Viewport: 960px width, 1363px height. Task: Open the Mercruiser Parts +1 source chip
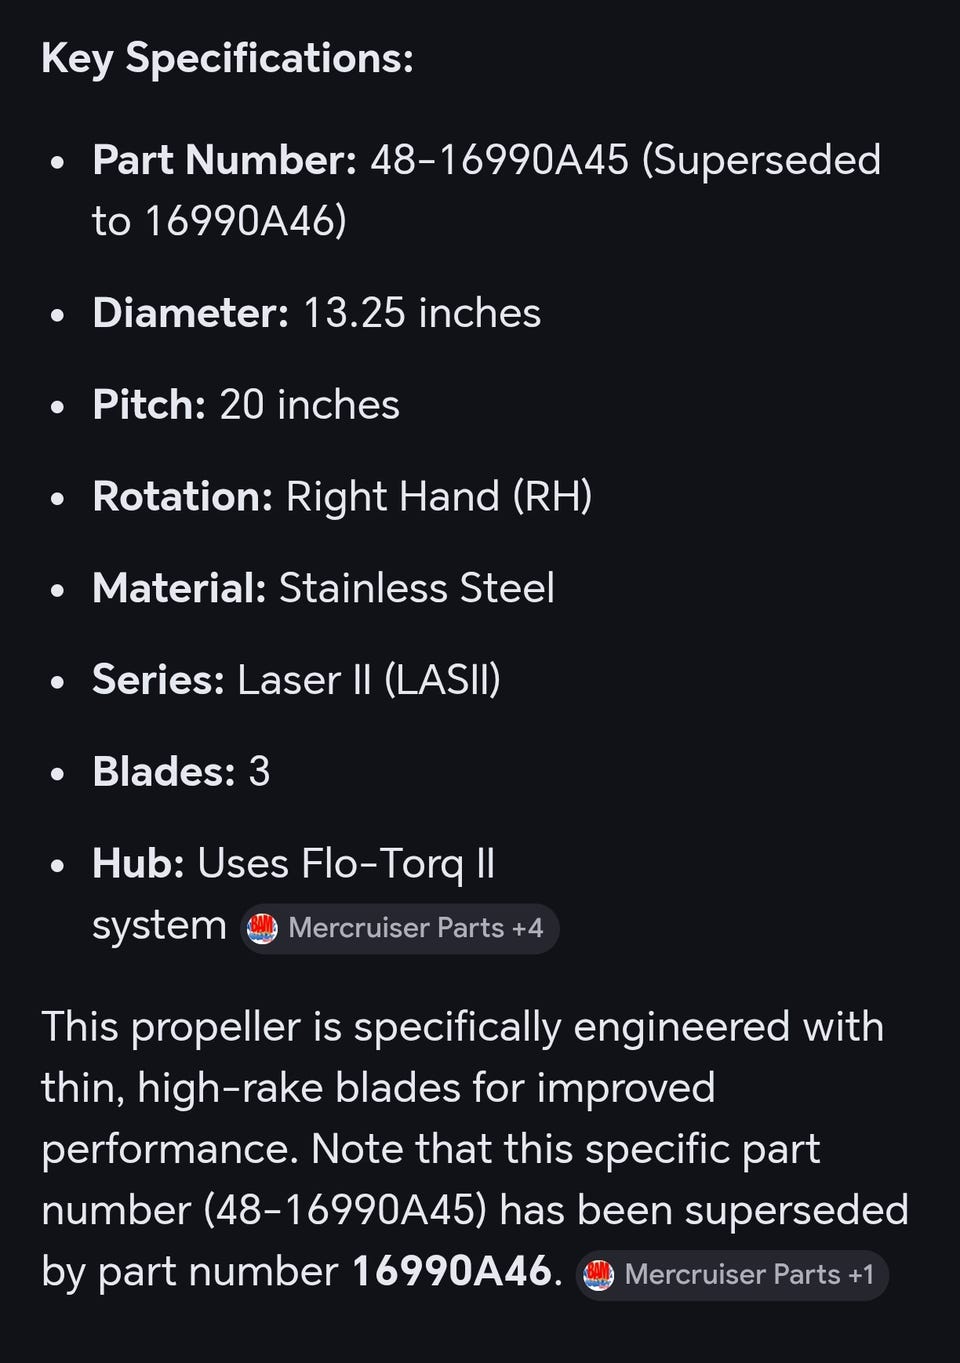click(x=733, y=1274)
